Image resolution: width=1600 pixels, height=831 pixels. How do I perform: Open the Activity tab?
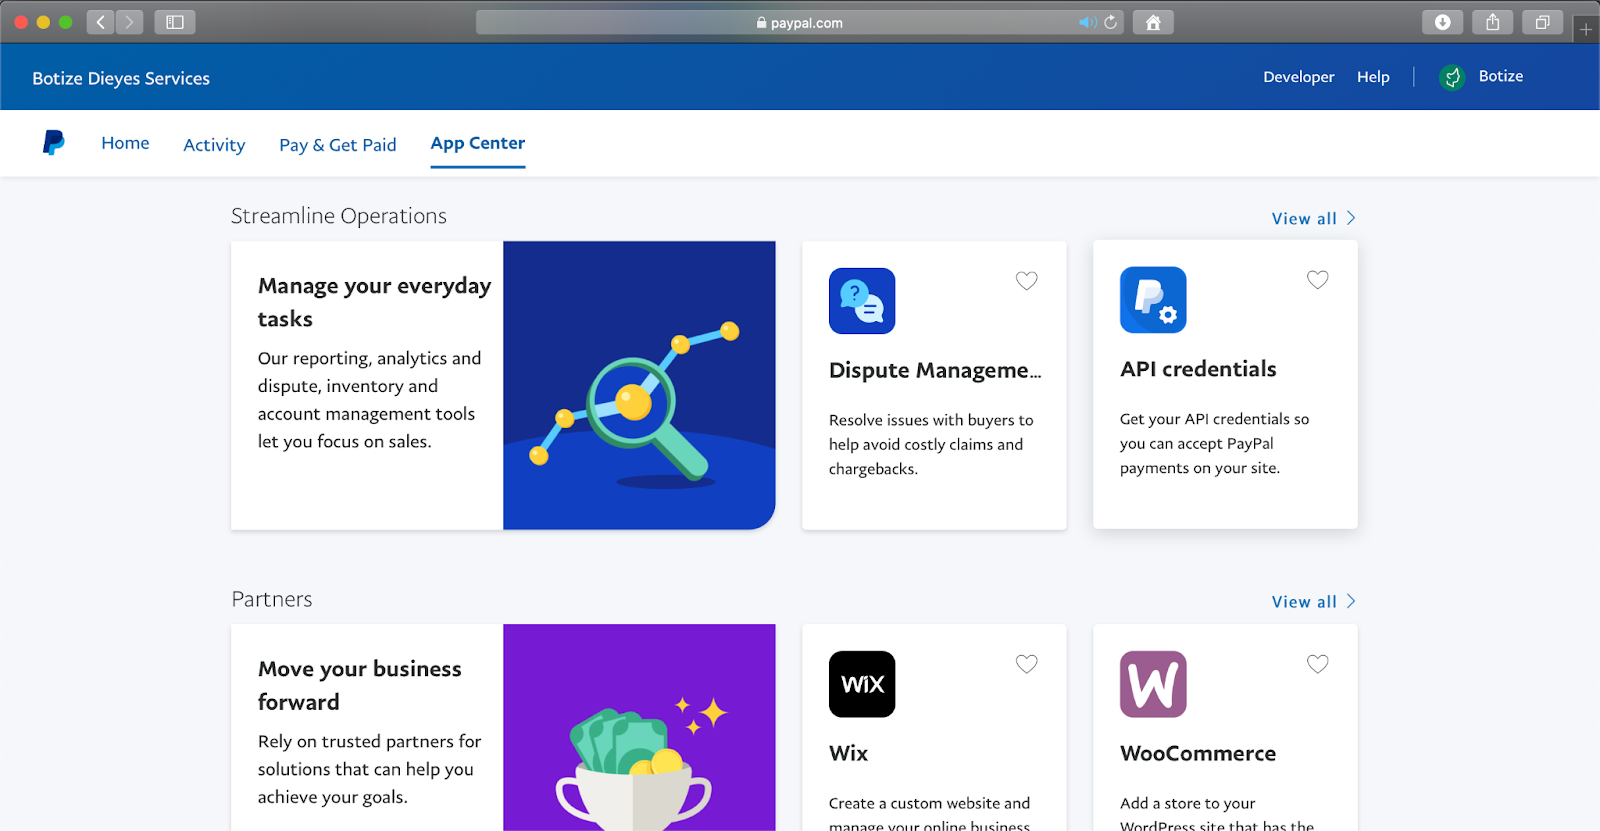click(x=214, y=145)
